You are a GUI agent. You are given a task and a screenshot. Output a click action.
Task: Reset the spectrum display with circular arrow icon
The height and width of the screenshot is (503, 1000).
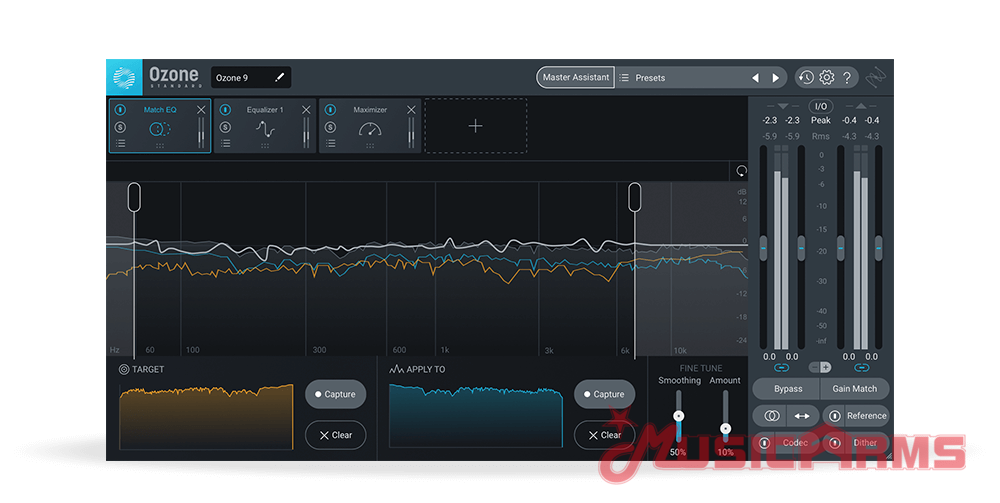[x=741, y=171]
